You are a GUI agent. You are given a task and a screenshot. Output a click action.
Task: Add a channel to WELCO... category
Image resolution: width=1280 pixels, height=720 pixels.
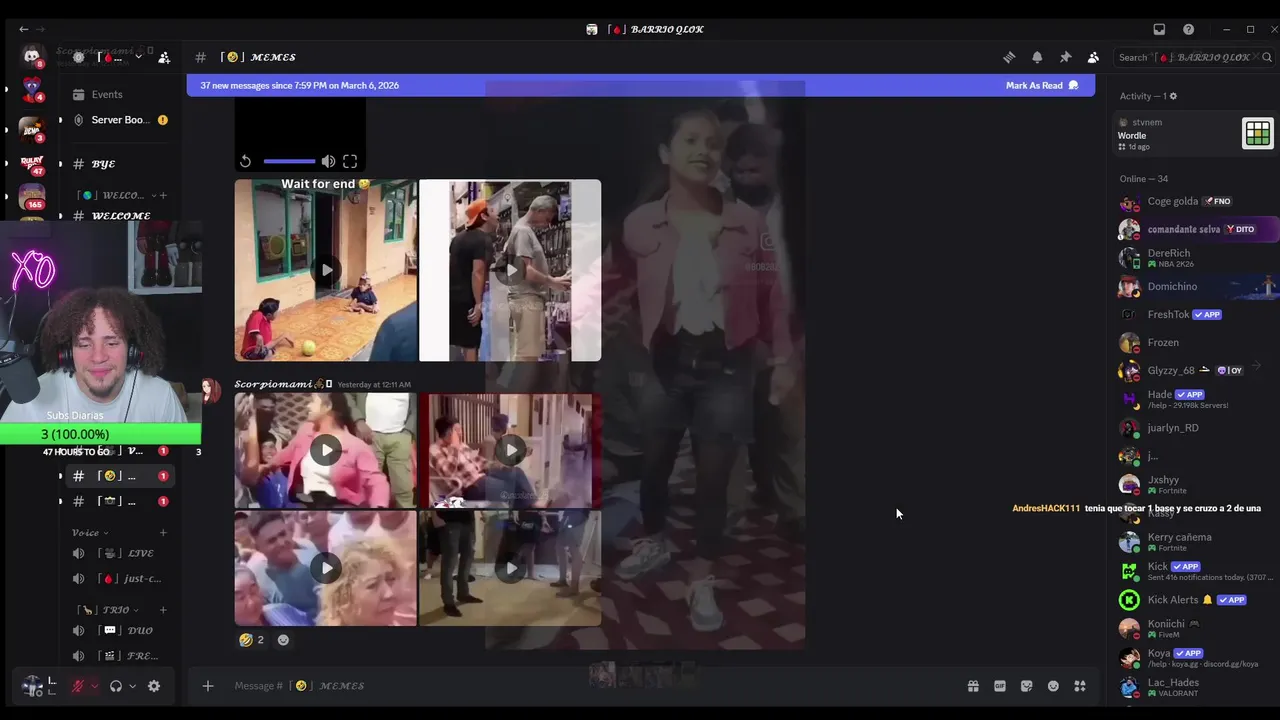coord(163,195)
